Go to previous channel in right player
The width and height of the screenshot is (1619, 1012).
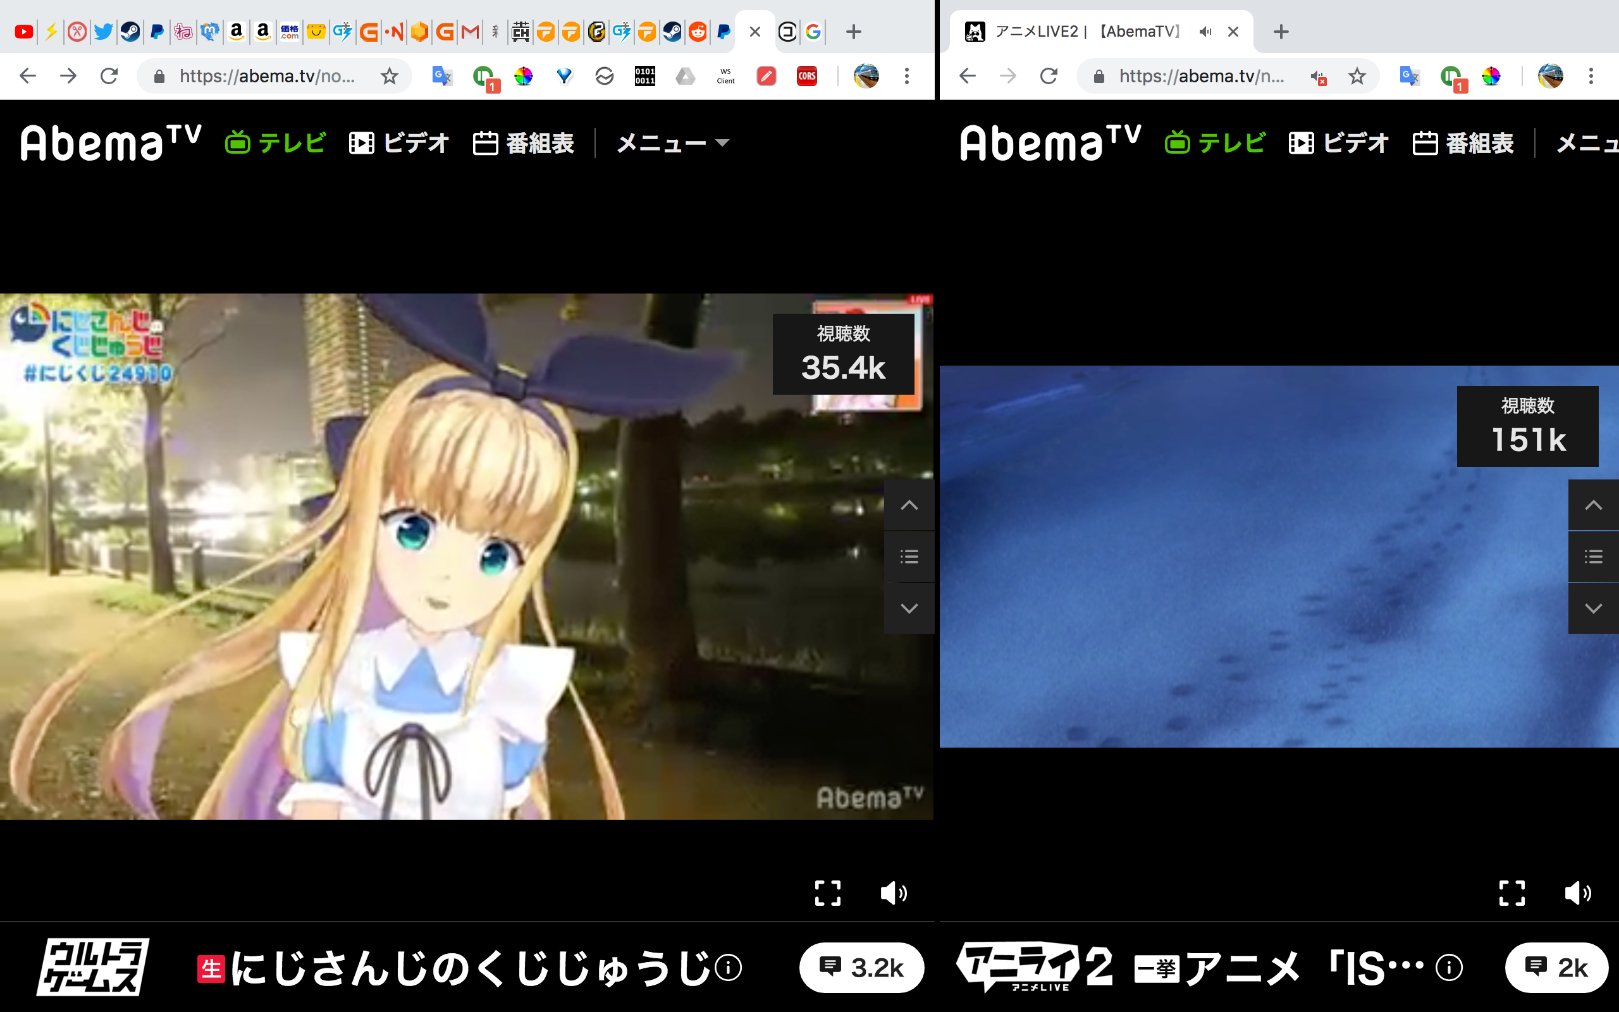(x=1593, y=505)
